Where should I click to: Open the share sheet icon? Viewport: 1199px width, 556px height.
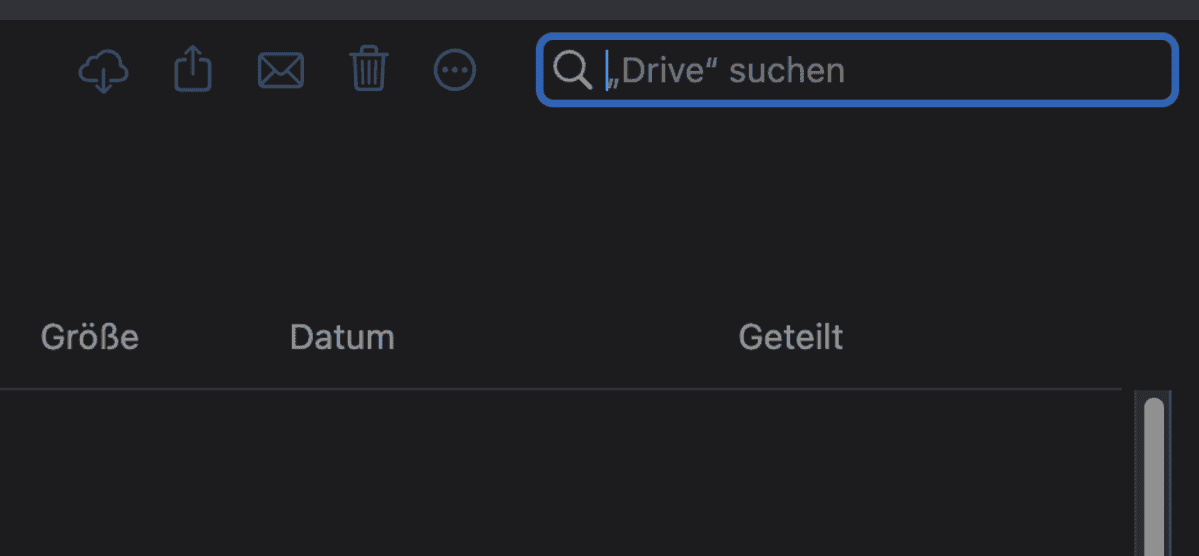(193, 70)
